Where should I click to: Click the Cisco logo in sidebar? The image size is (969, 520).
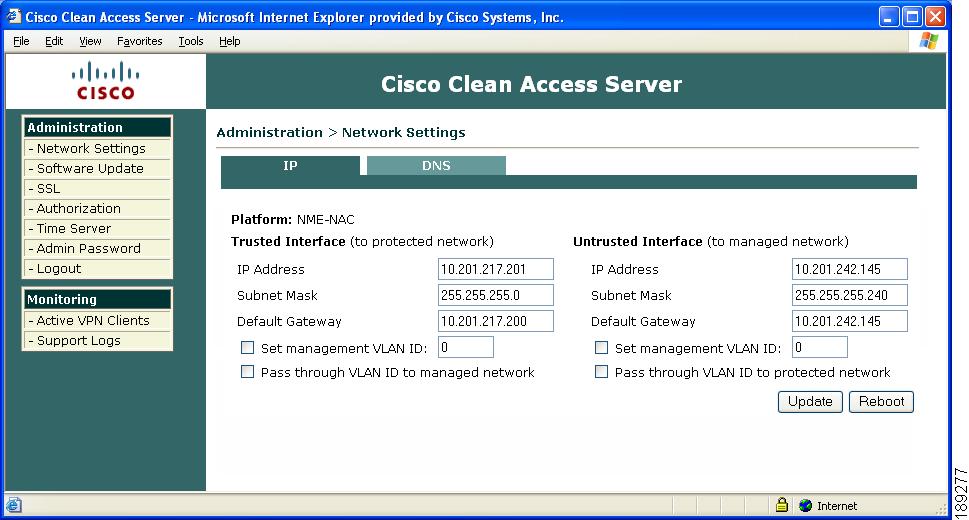point(105,80)
